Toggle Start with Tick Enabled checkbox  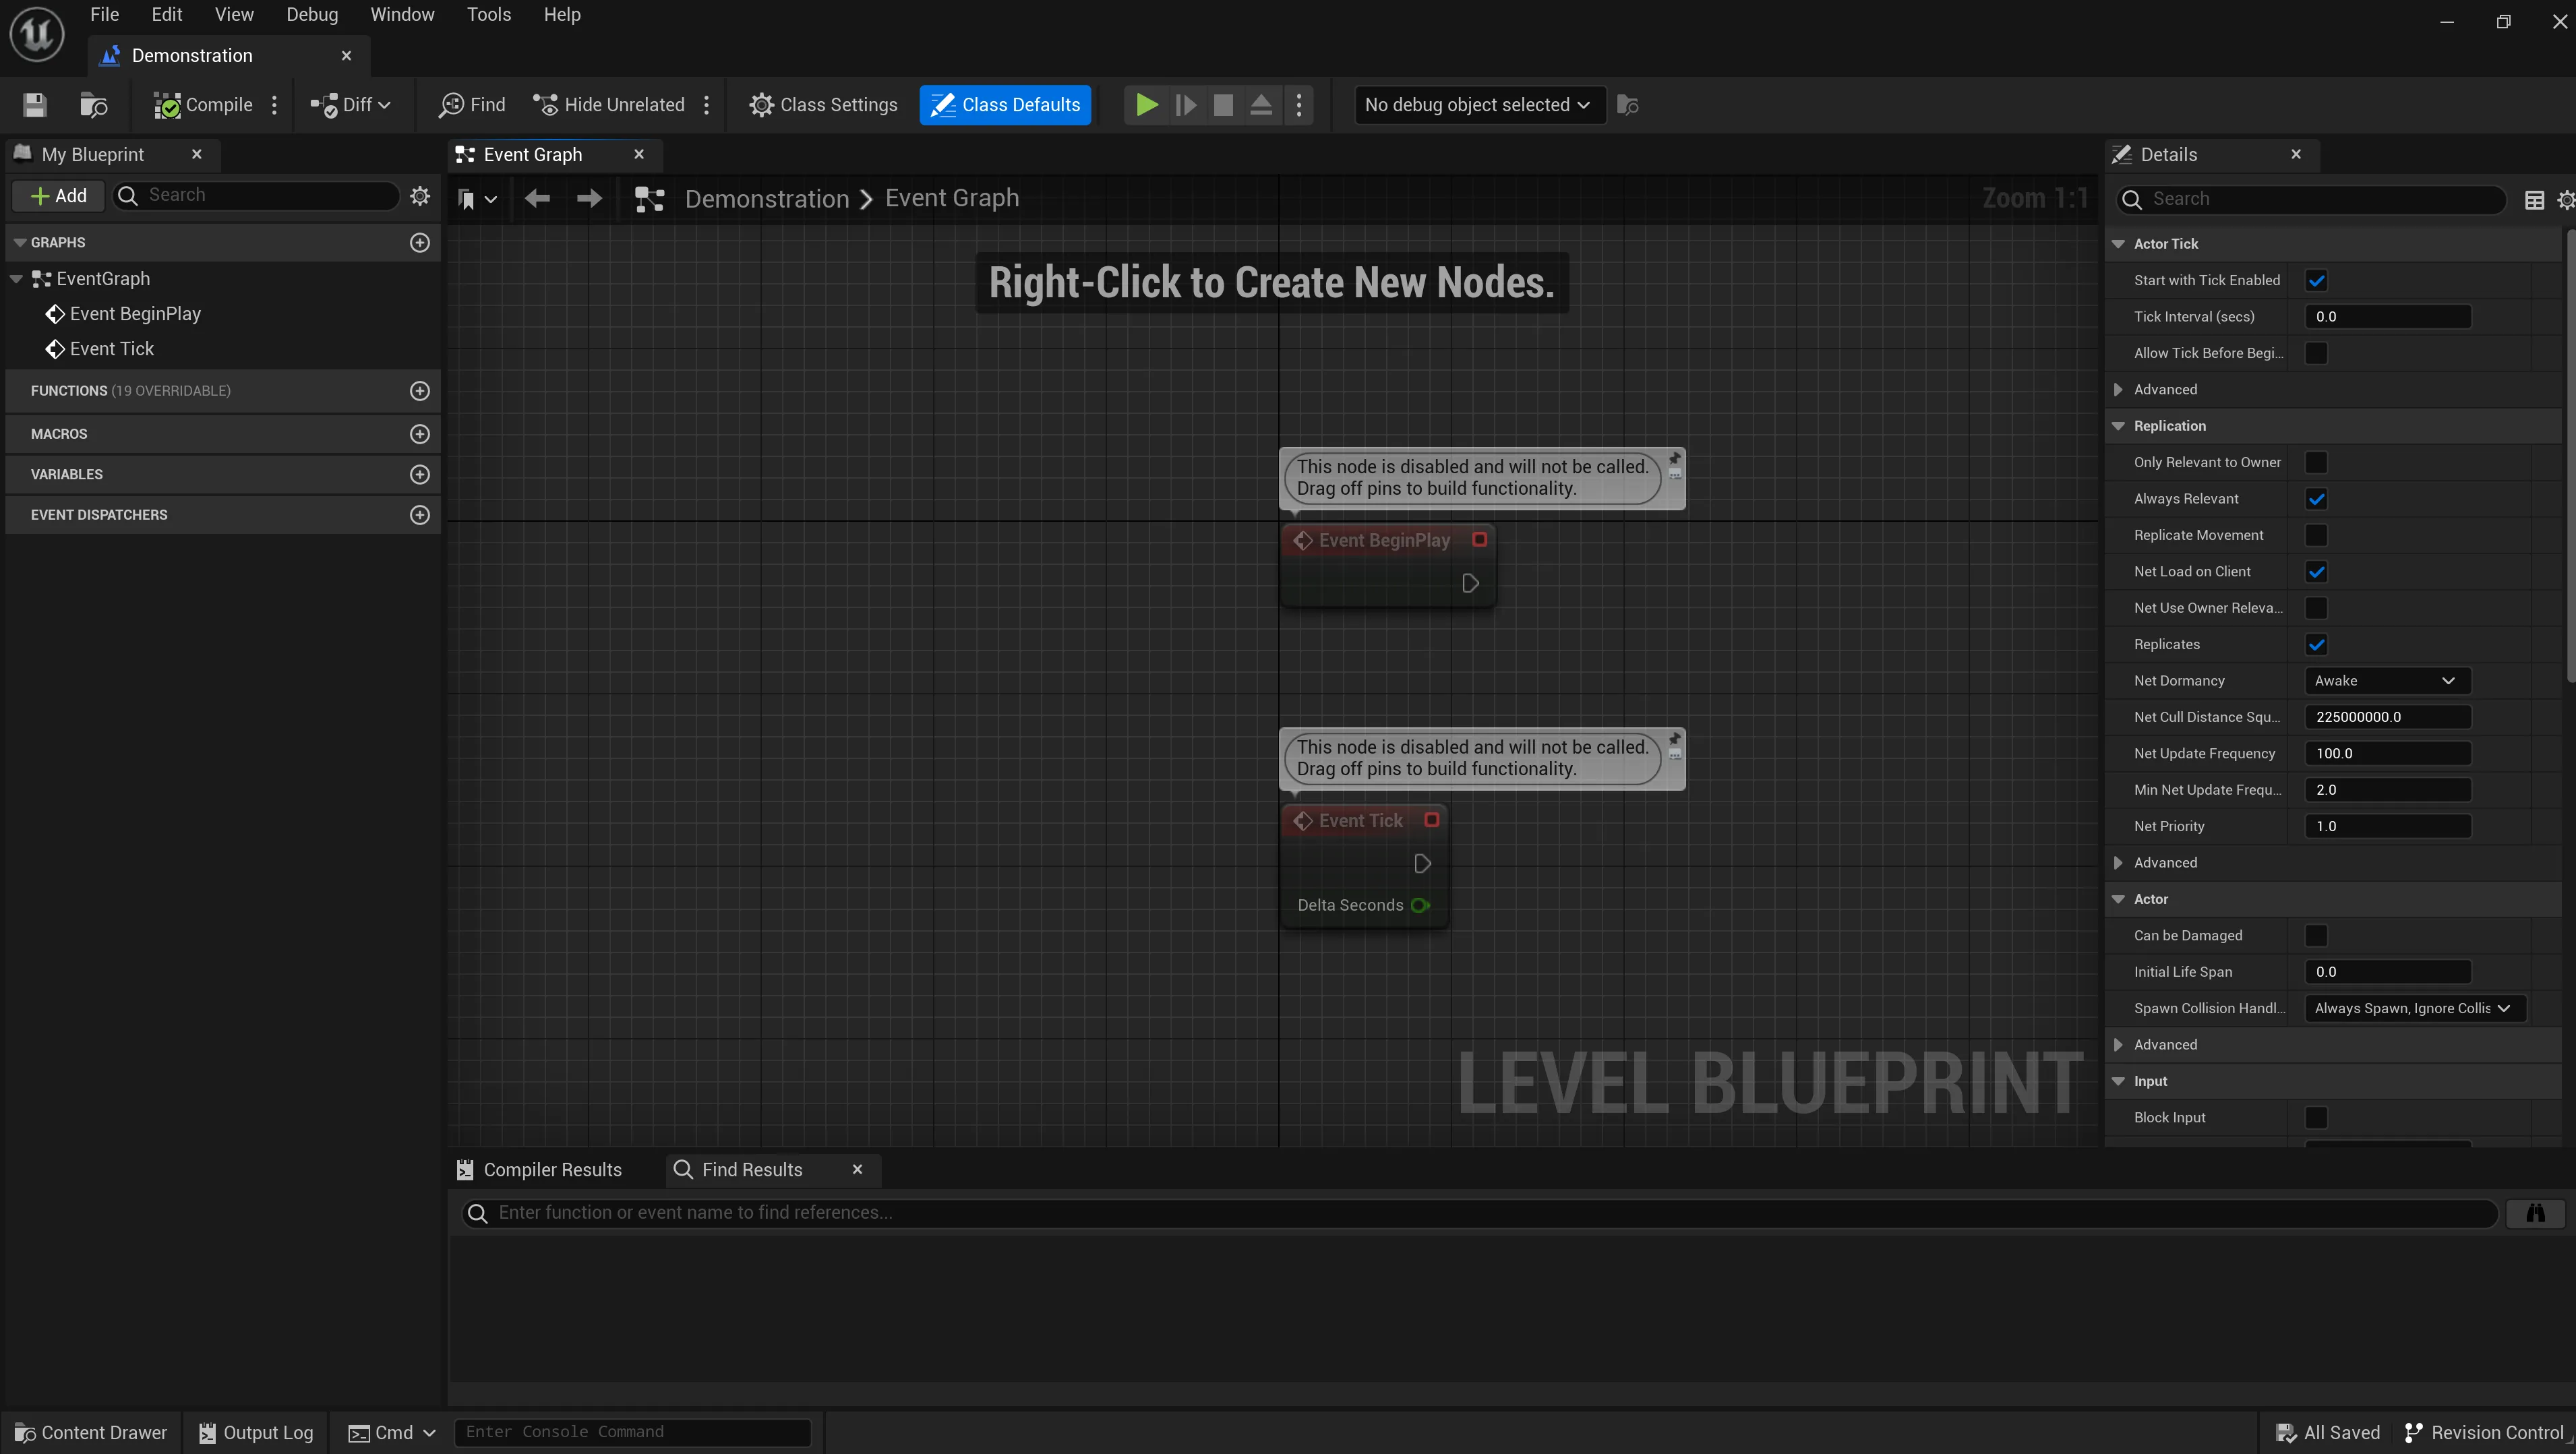[2316, 281]
